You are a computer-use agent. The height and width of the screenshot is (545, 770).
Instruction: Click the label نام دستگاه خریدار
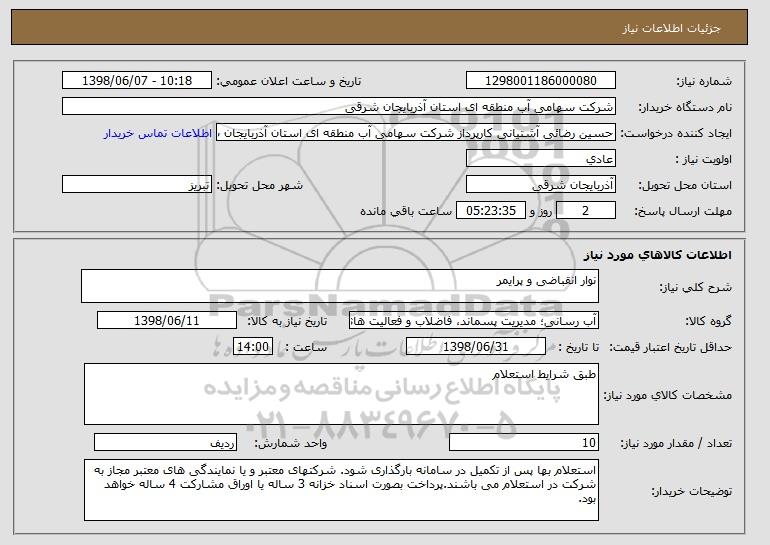pyautogui.click(x=685, y=107)
